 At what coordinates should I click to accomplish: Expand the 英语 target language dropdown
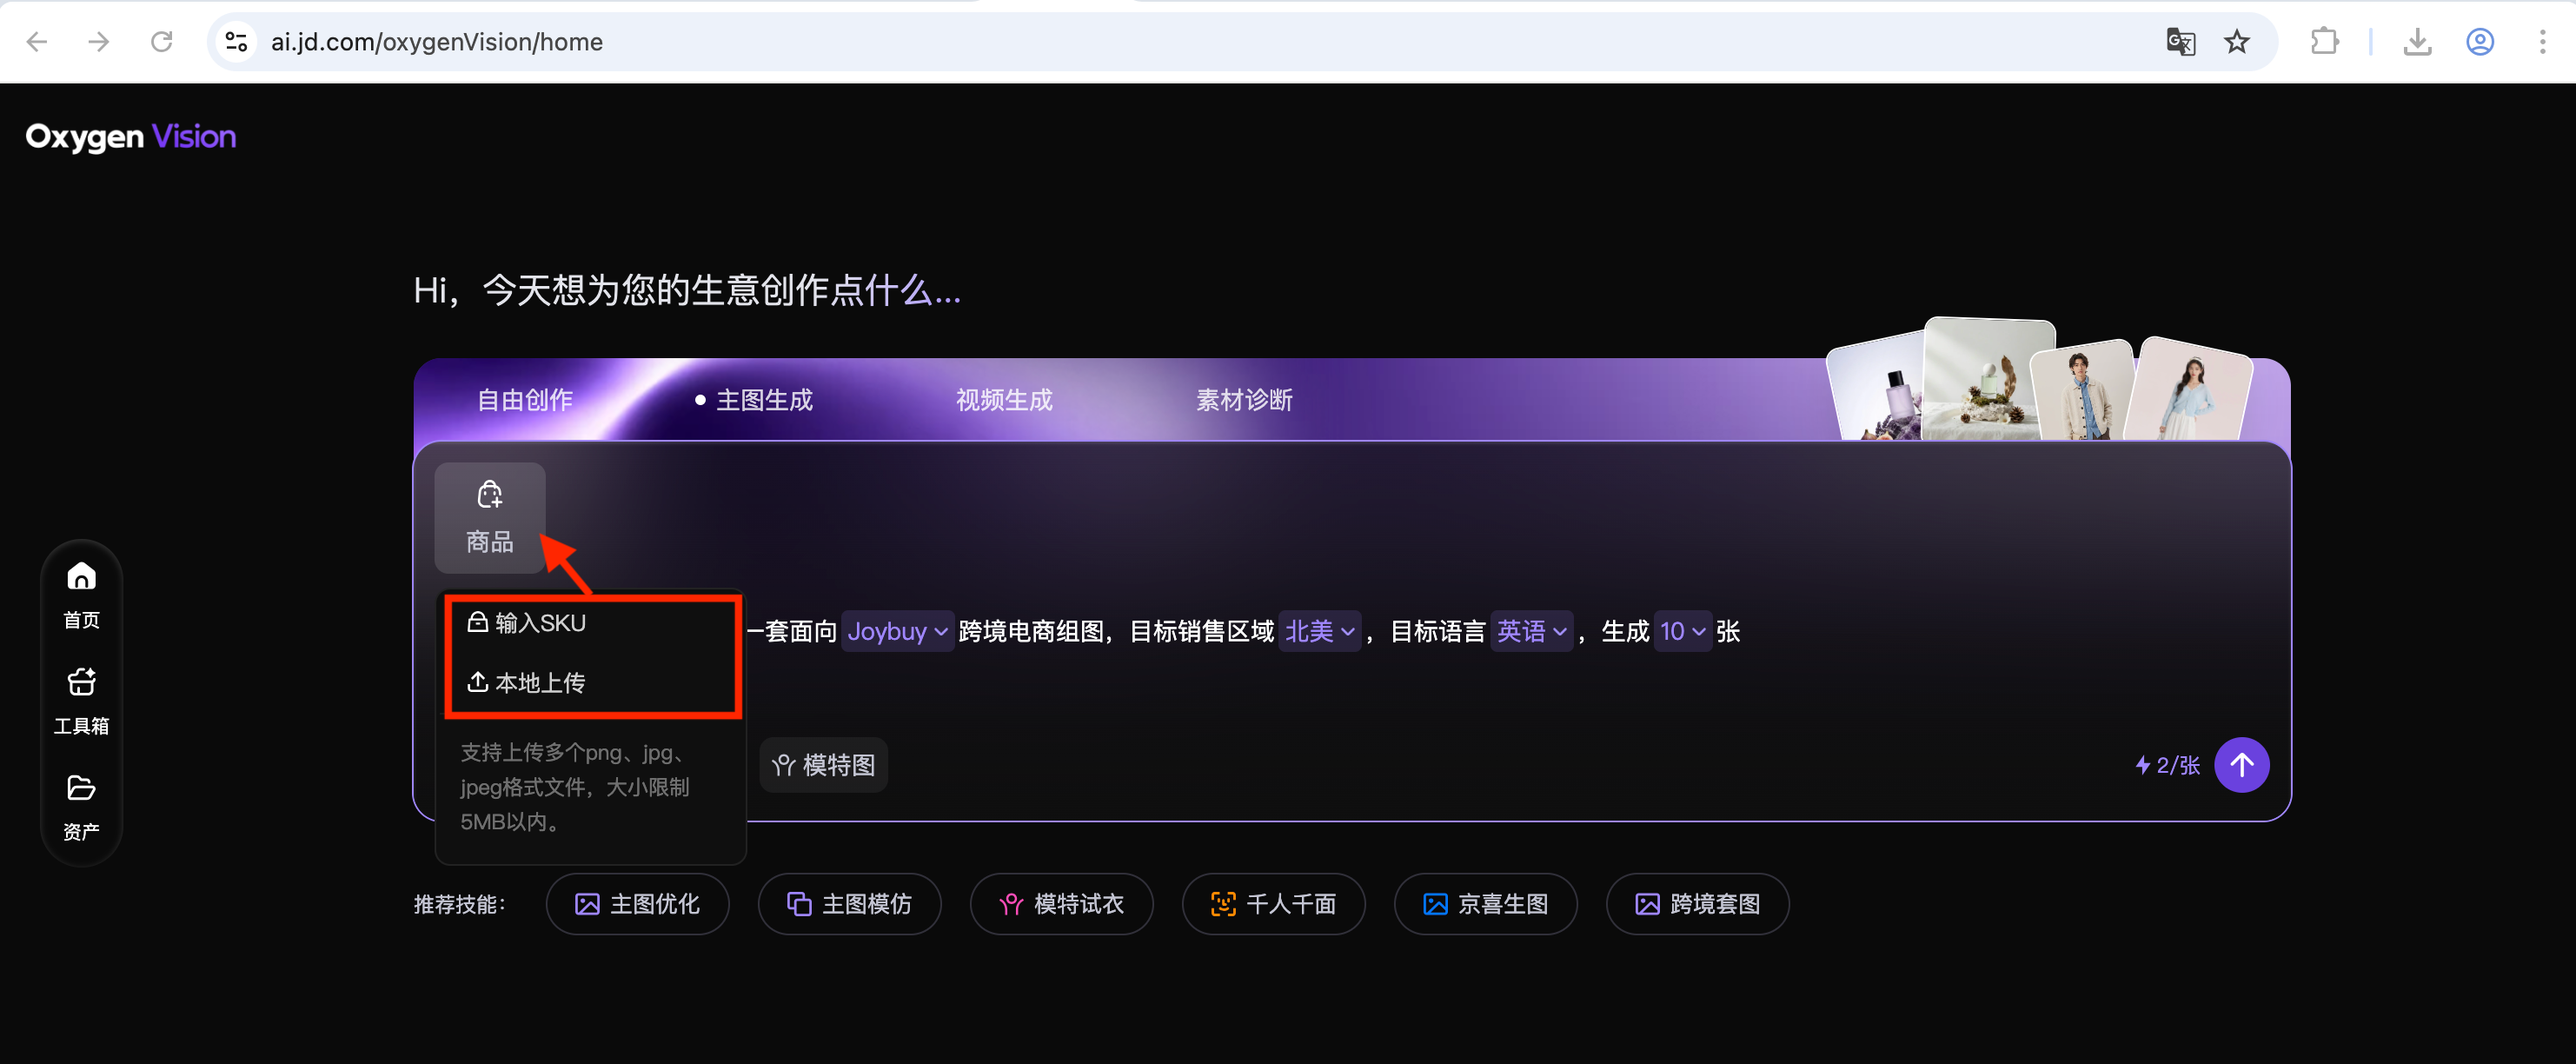pyautogui.click(x=1531, y=631)
